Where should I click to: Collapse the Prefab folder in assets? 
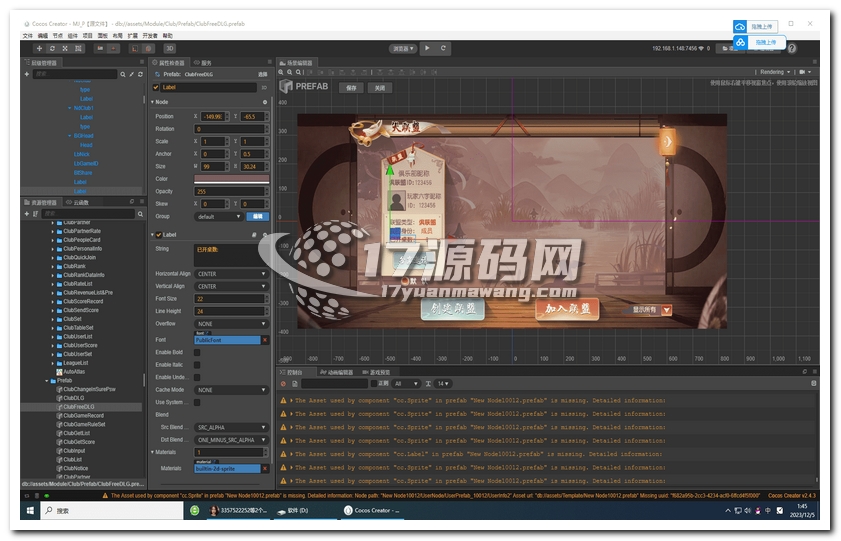tap(47, 381)
